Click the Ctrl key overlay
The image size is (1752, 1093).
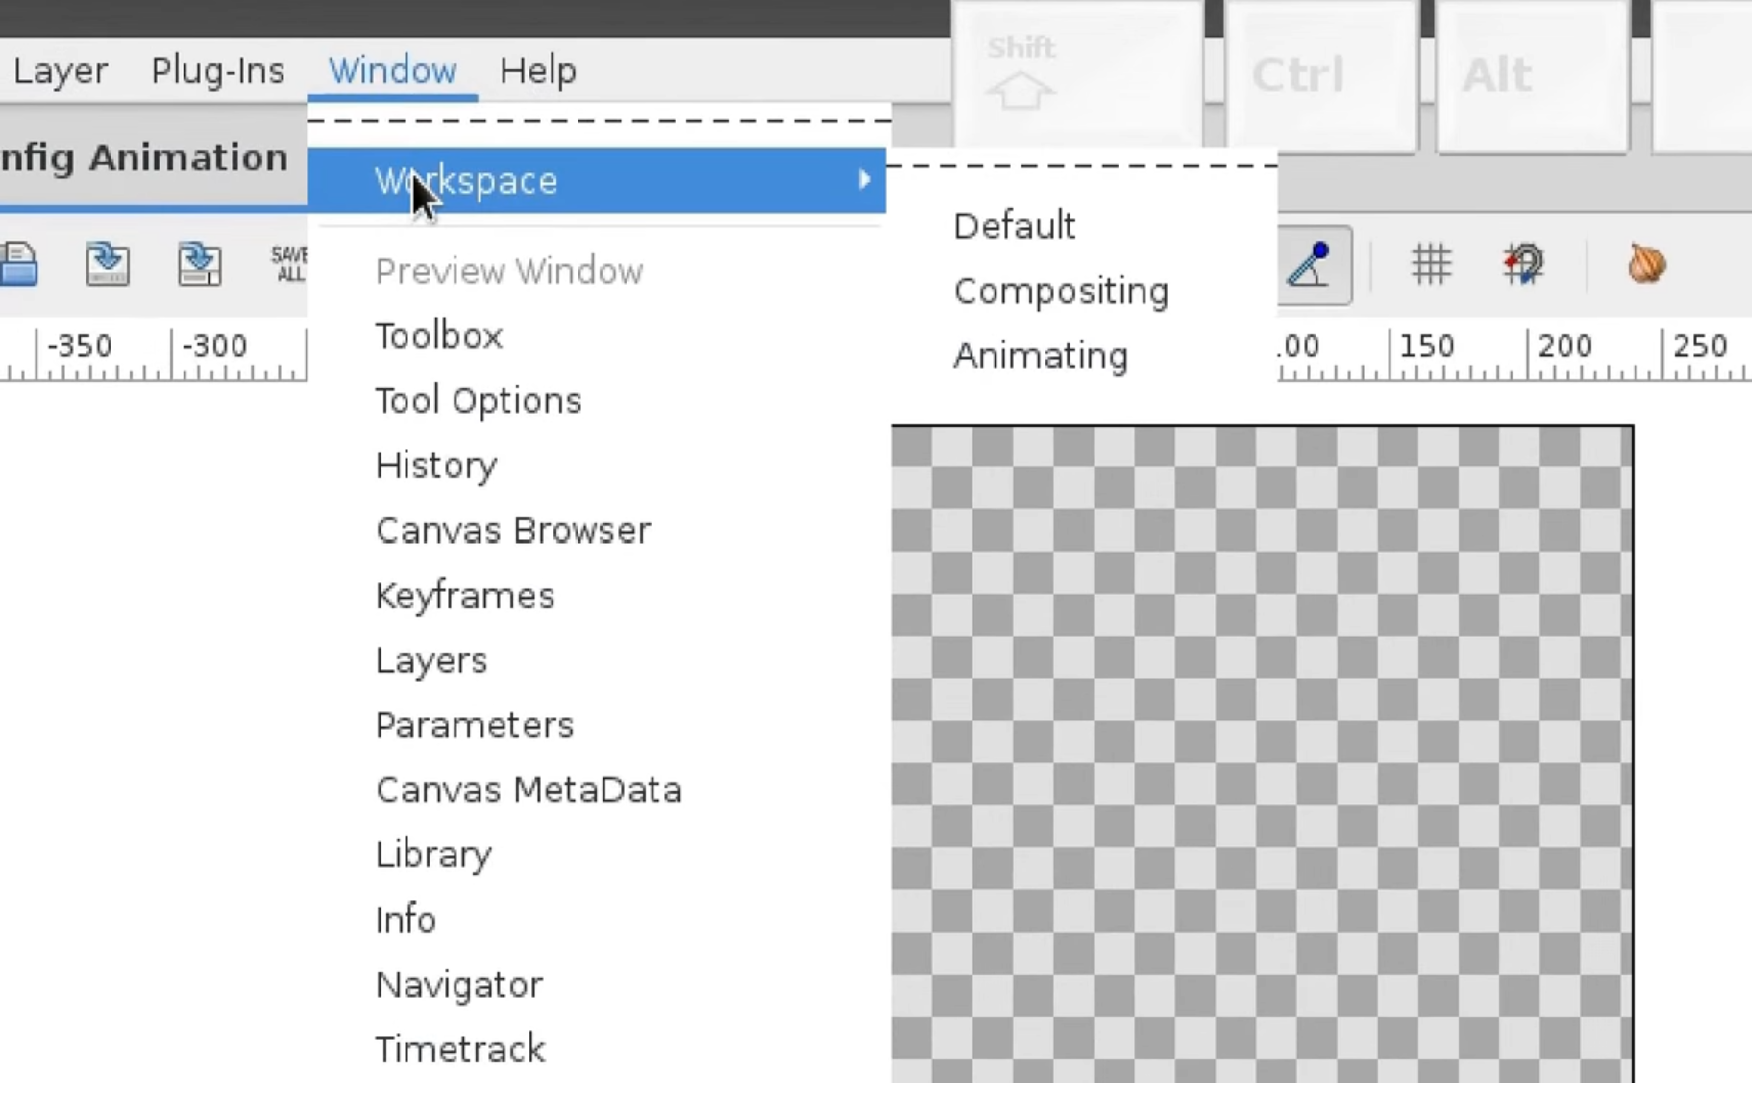point(1322,75)
